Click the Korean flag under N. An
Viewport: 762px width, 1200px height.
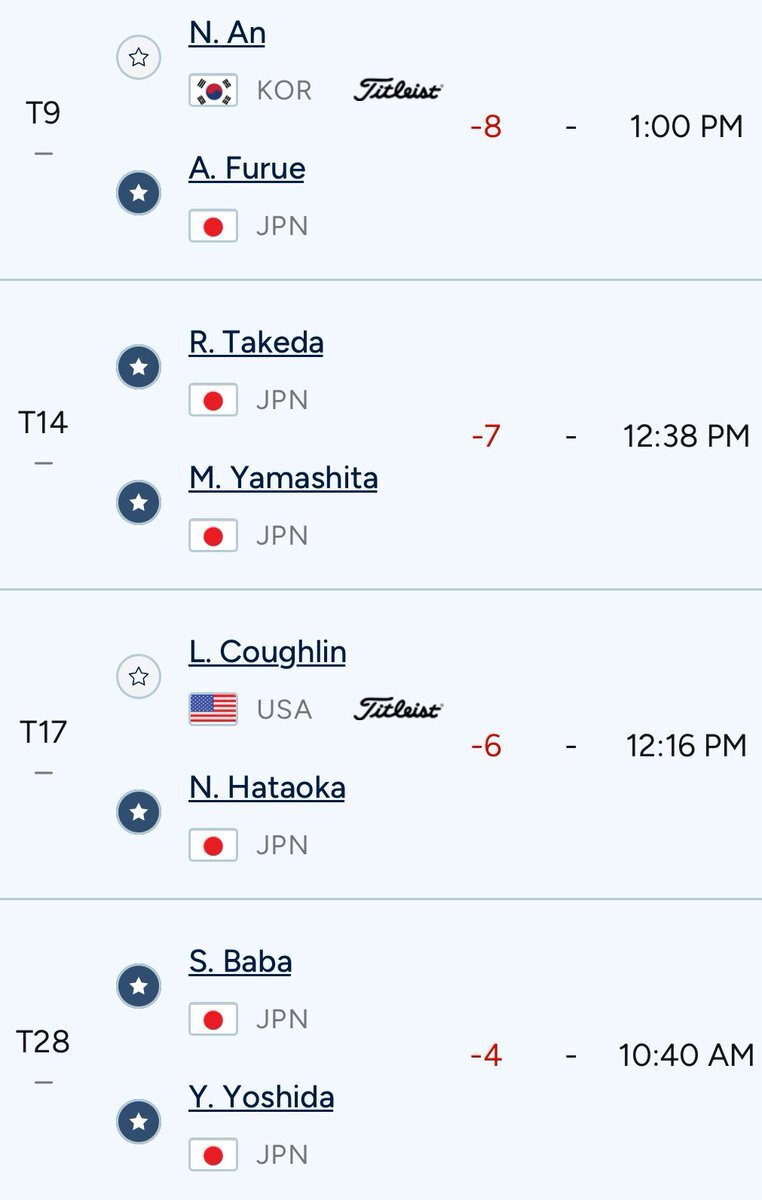click(x=213, y=90)
